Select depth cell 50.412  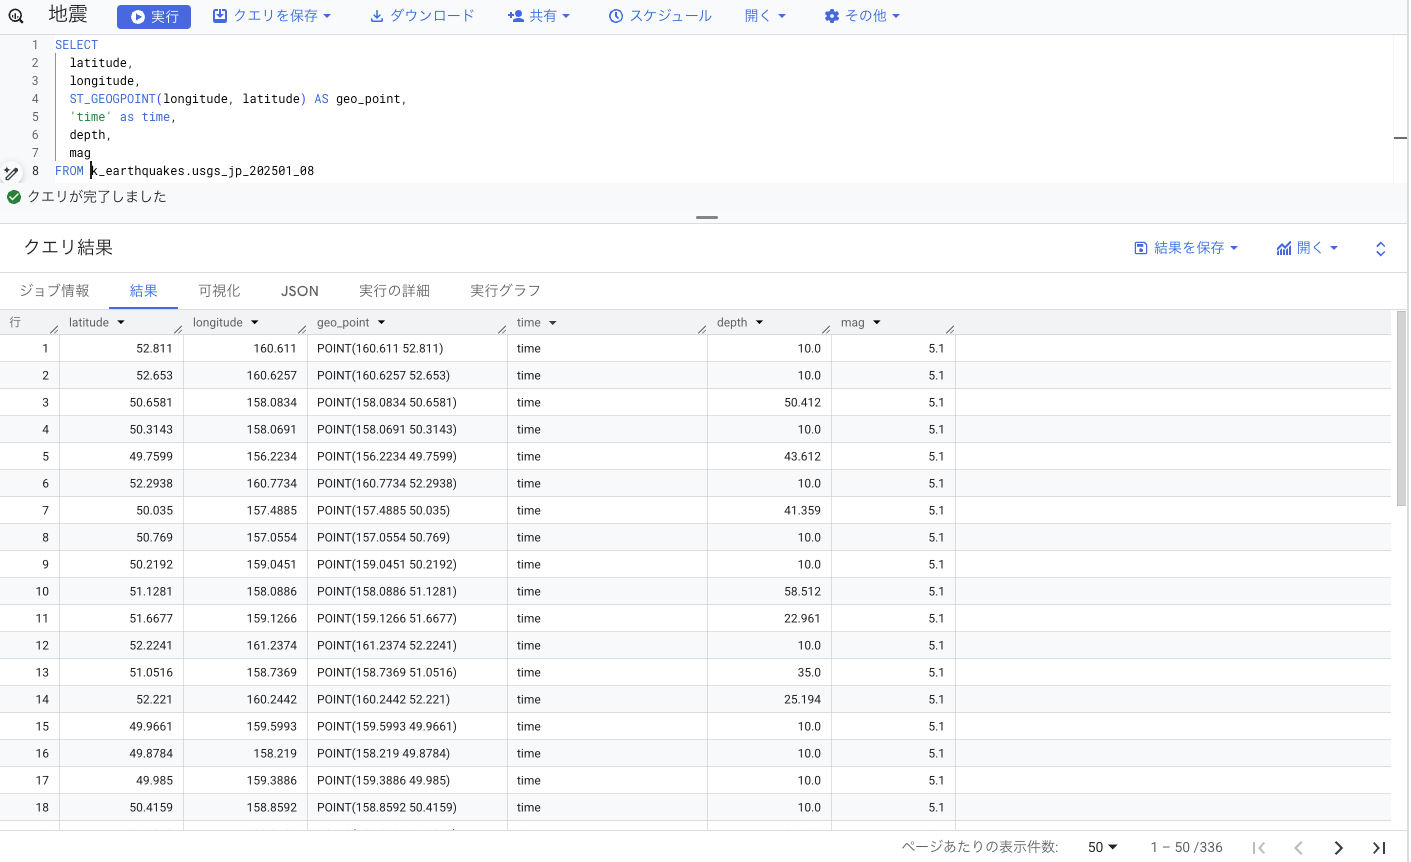[770, 403]
